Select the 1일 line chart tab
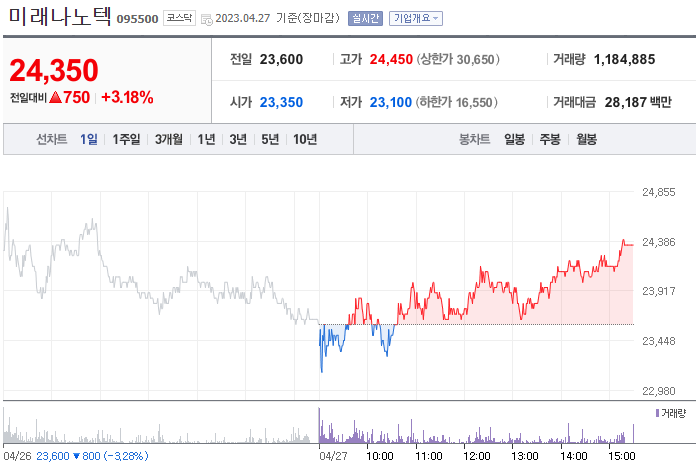 (x=89, y=139)
